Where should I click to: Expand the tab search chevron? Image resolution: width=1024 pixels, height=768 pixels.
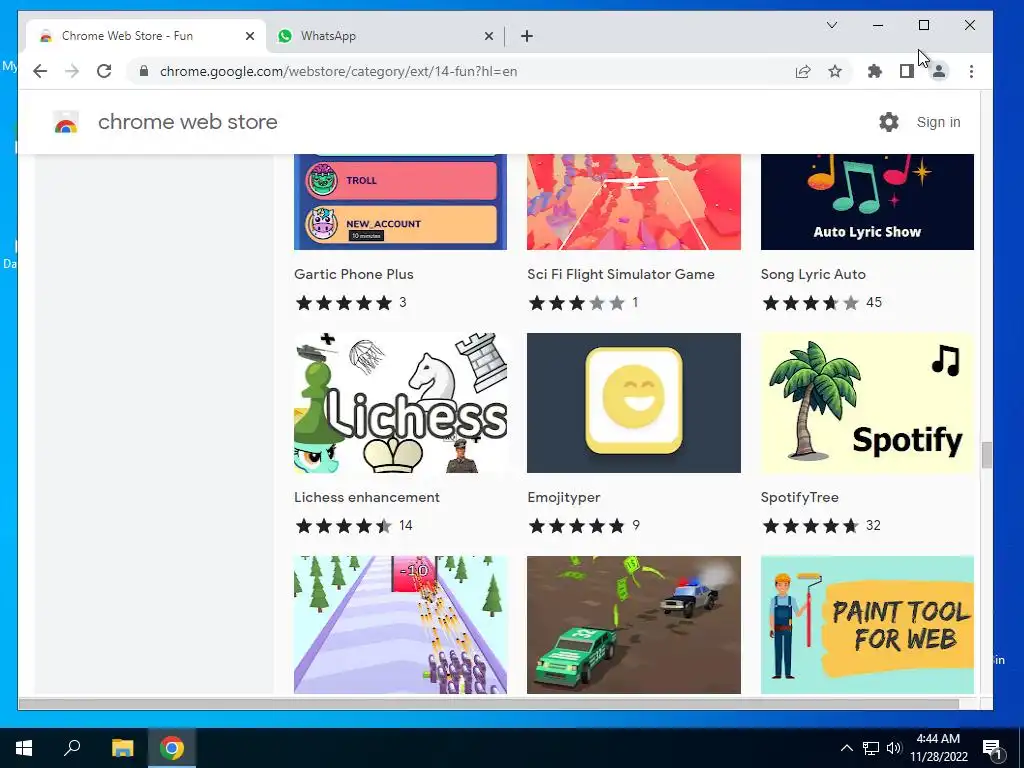point(831,25)
